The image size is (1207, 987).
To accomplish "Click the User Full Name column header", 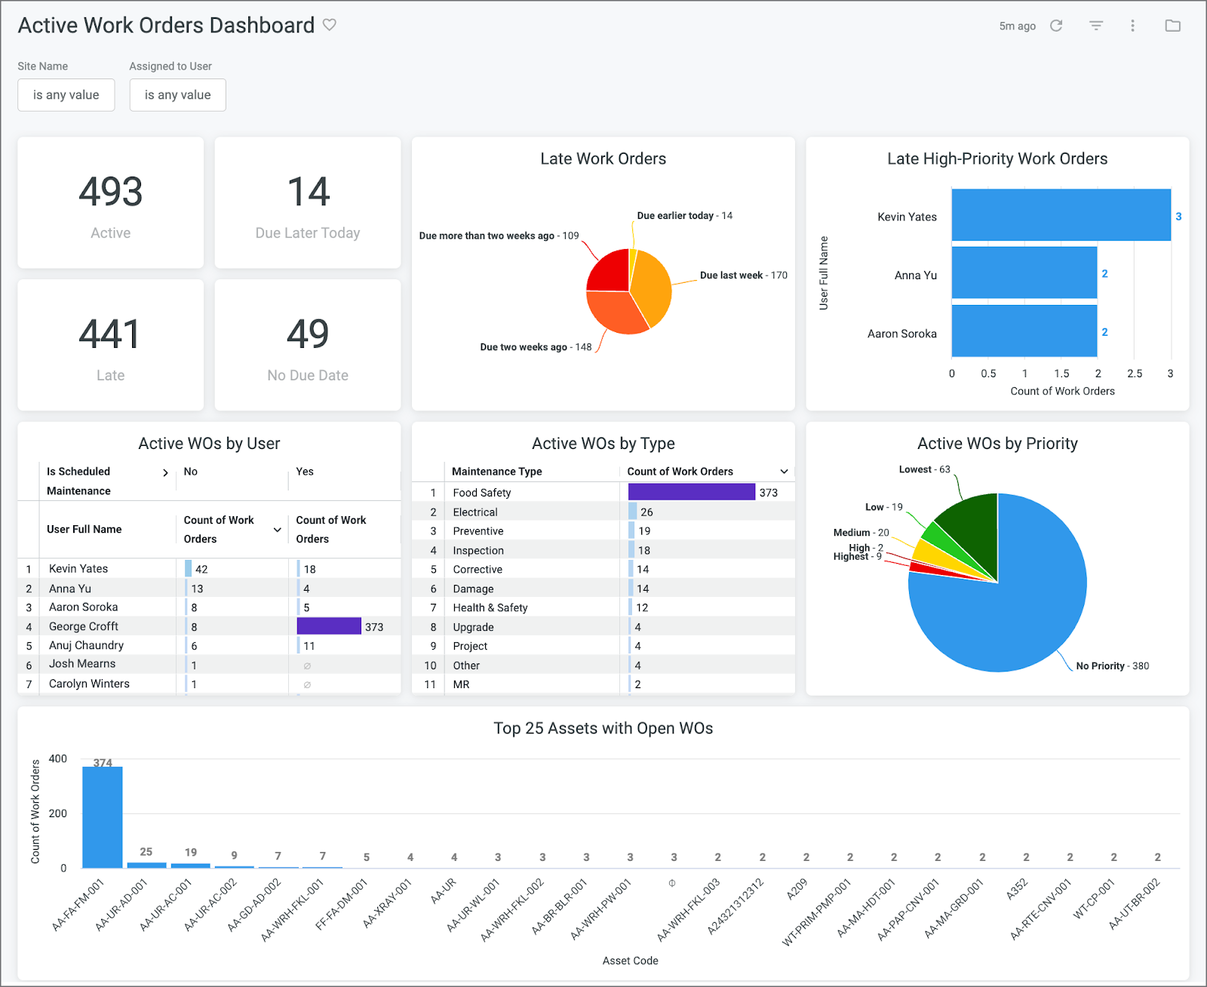I will 84,529.
